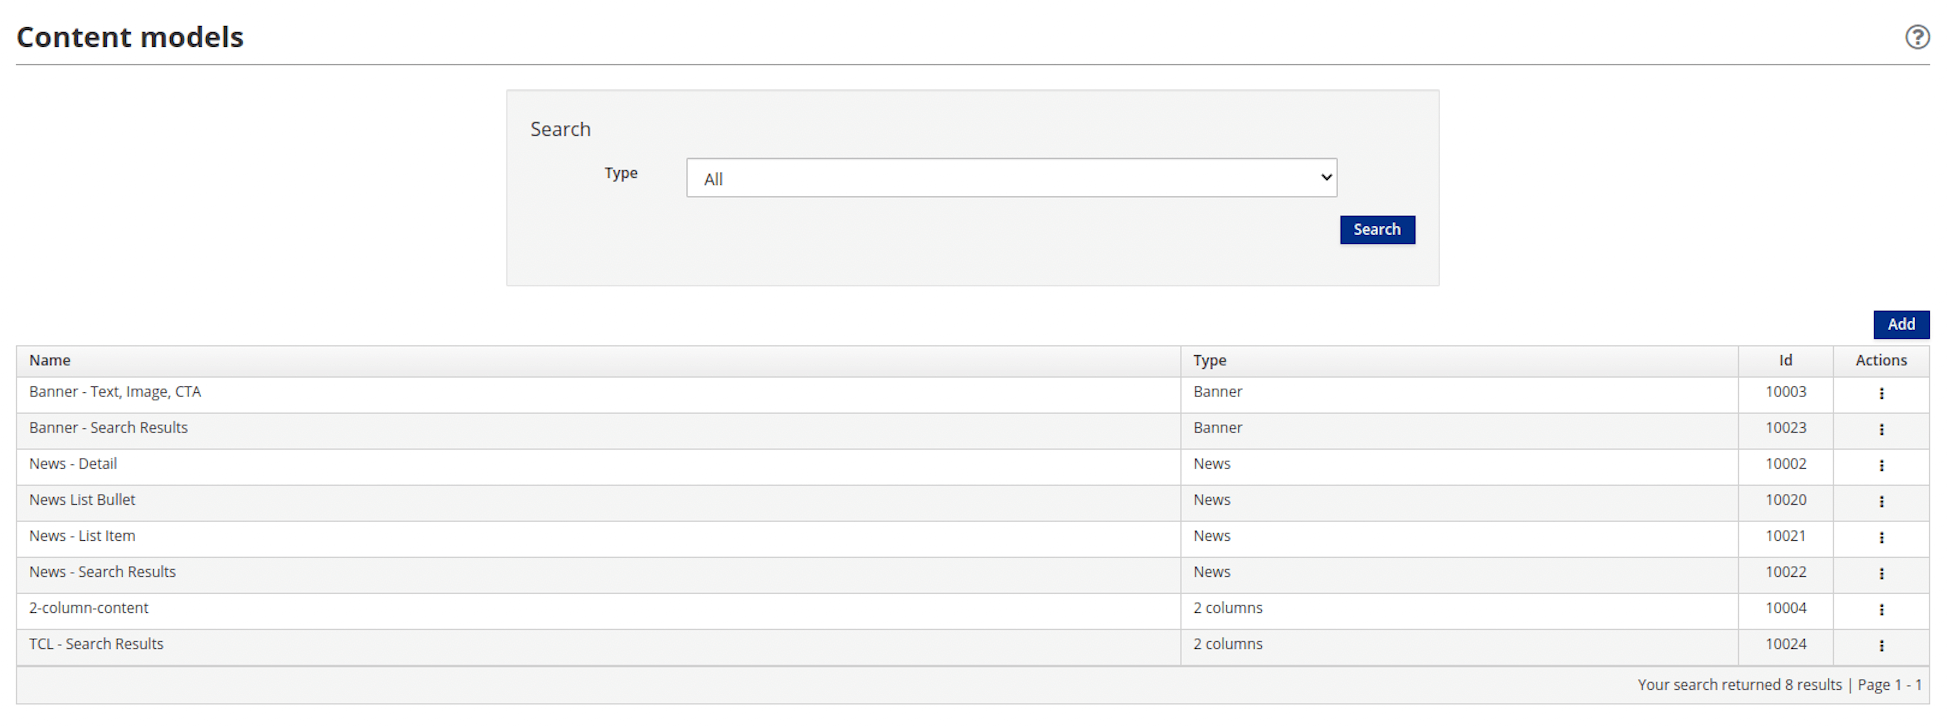Expand the Type dropdown set to All
This screenshot has height=726, width=1948.
click(1011, 178)
